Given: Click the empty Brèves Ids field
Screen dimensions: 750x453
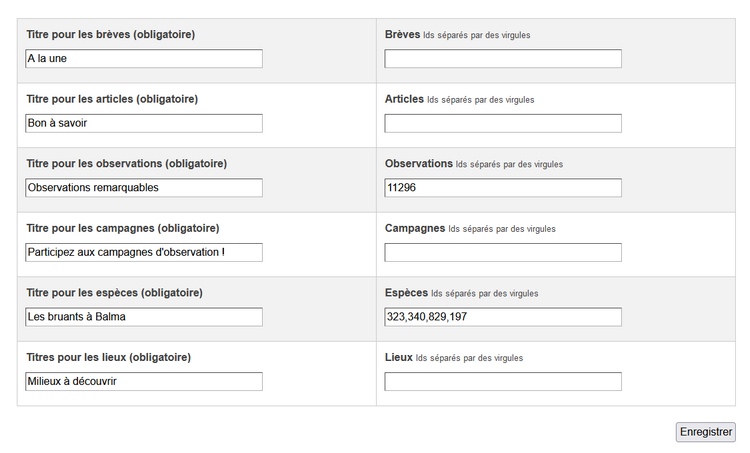Looking at the screenshot, I should click(503, 59).
